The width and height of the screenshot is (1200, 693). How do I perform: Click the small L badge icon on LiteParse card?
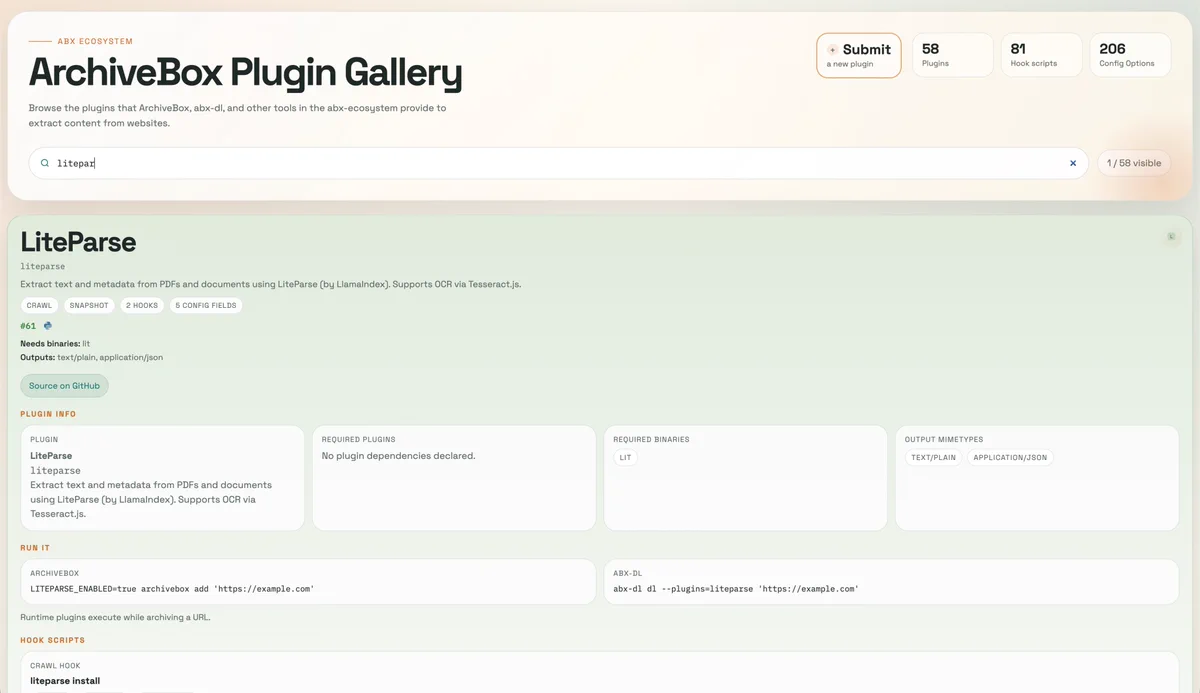tap(1172, 237)
